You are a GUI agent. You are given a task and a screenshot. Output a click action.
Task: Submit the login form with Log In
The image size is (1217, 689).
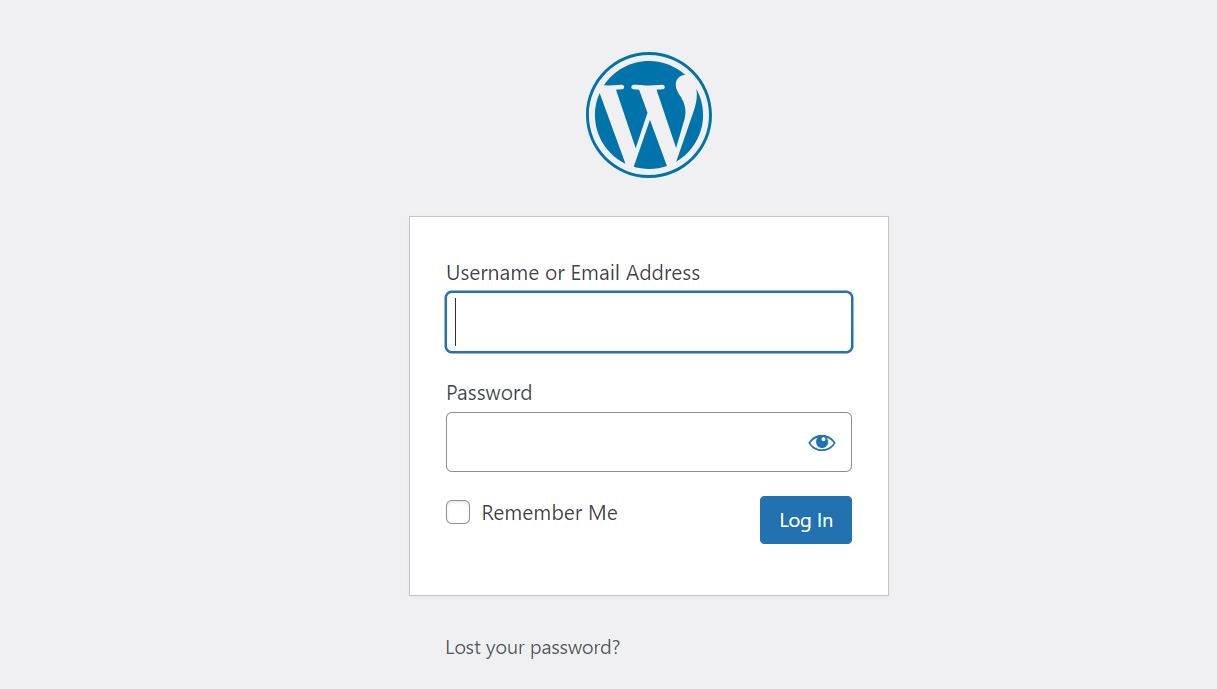(805, 520)
